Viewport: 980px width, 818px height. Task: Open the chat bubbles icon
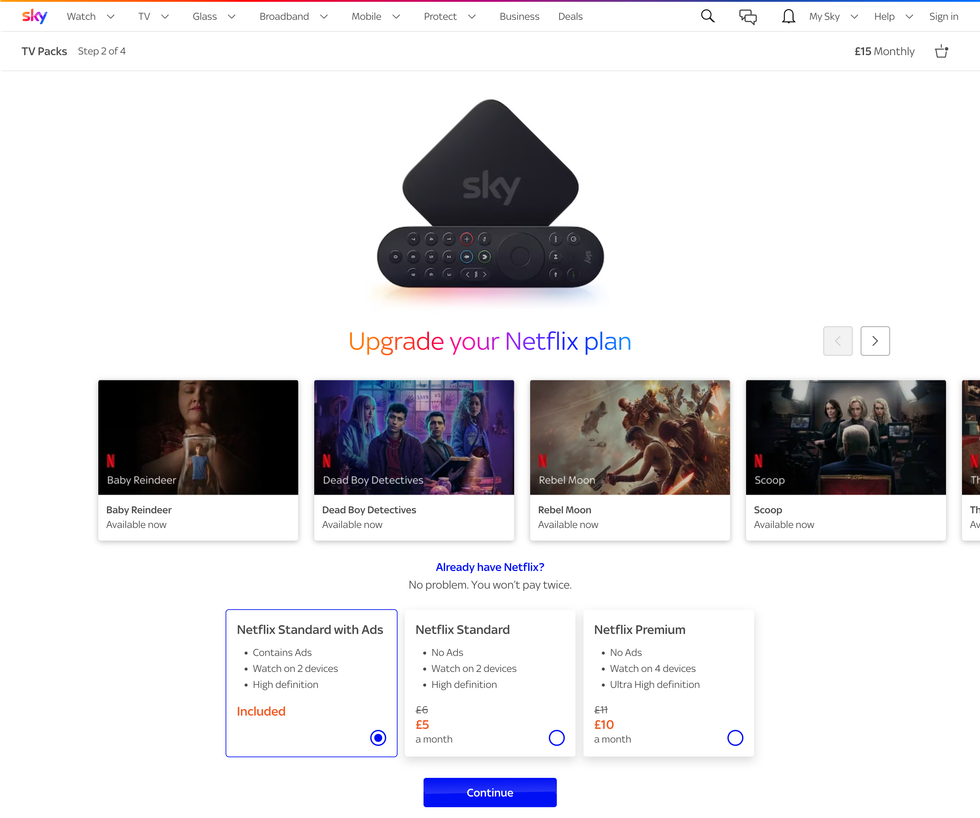(x=747, y=16)
